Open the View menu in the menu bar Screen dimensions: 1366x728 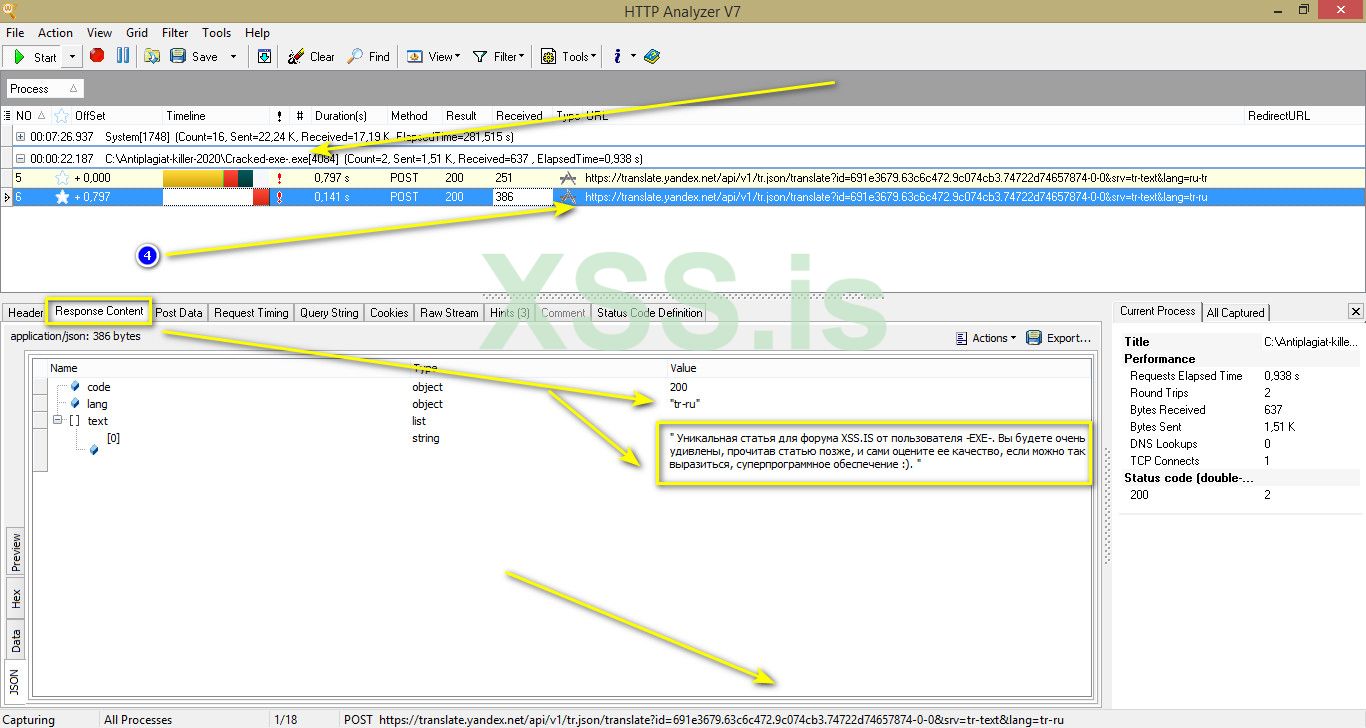point(99,33)
